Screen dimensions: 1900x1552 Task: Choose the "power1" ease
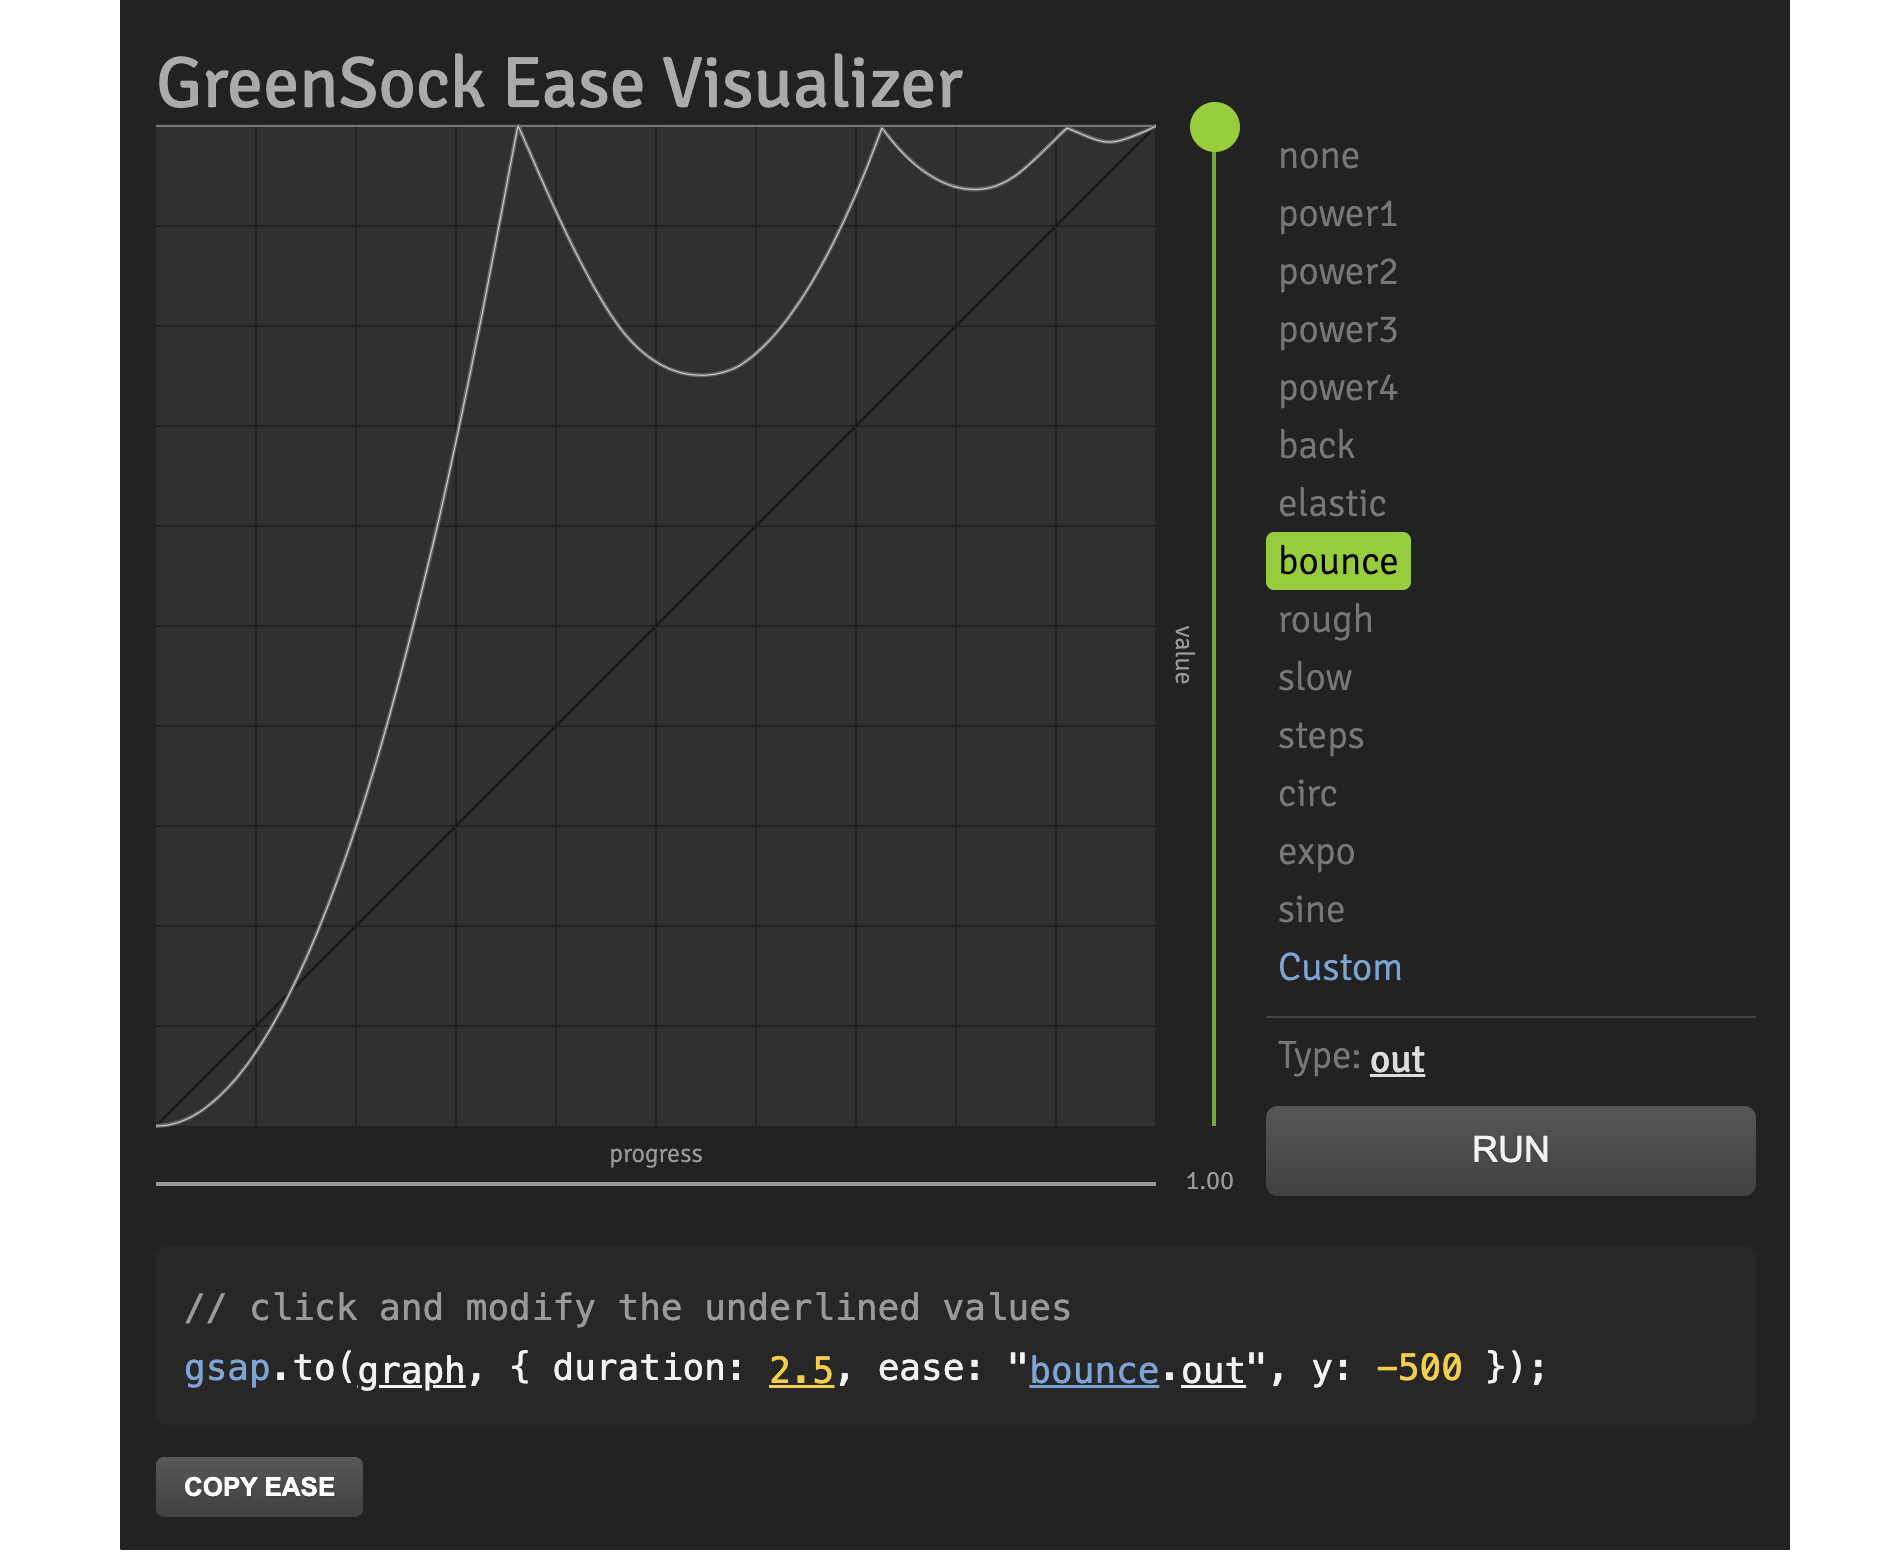(1337, 213)
